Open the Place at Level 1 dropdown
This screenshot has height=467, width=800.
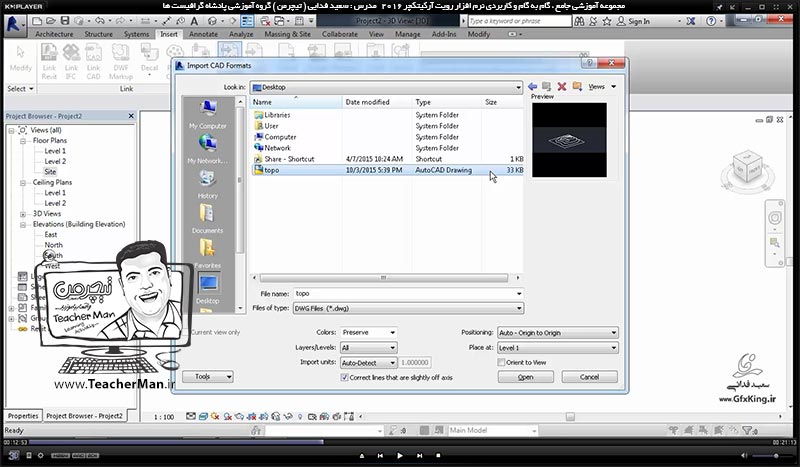click(558, 348)
